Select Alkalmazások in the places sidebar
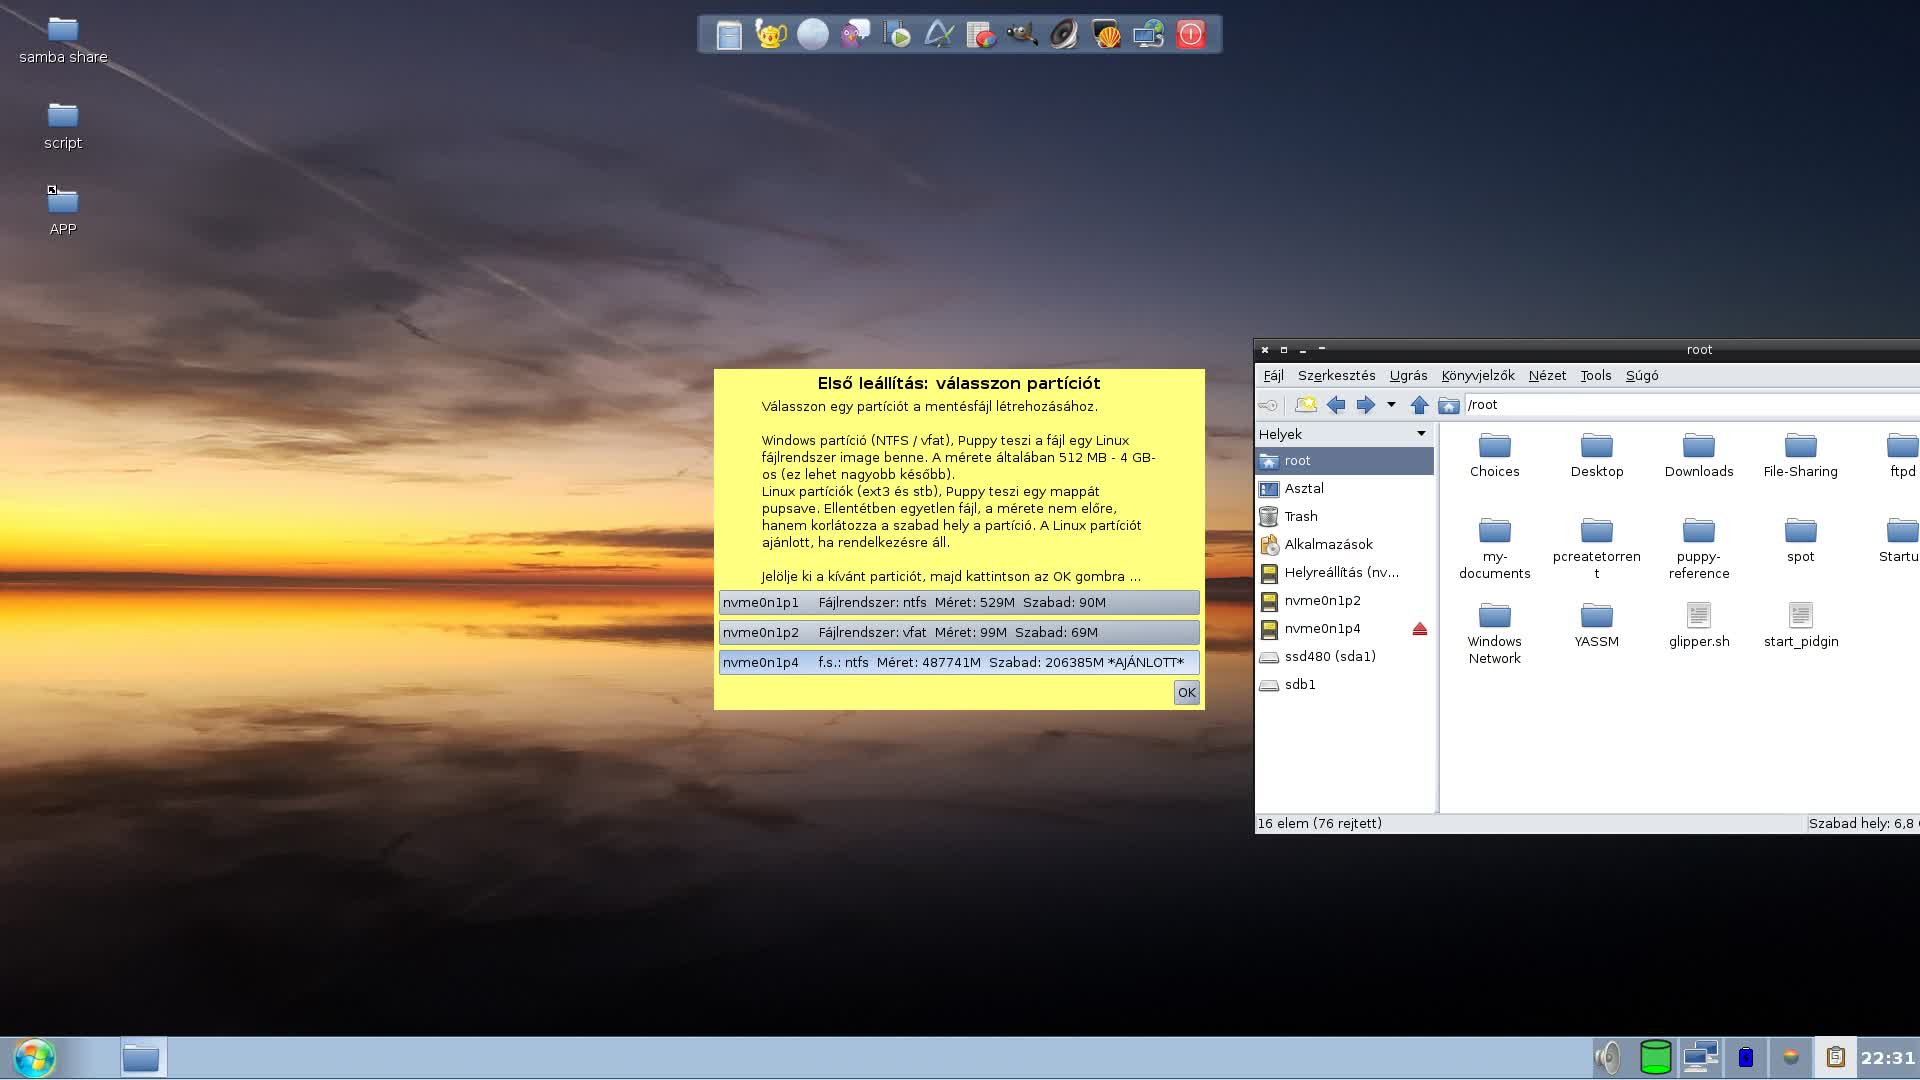The width and height of the screenshot is (1920, 1080). pos(1345,545)
